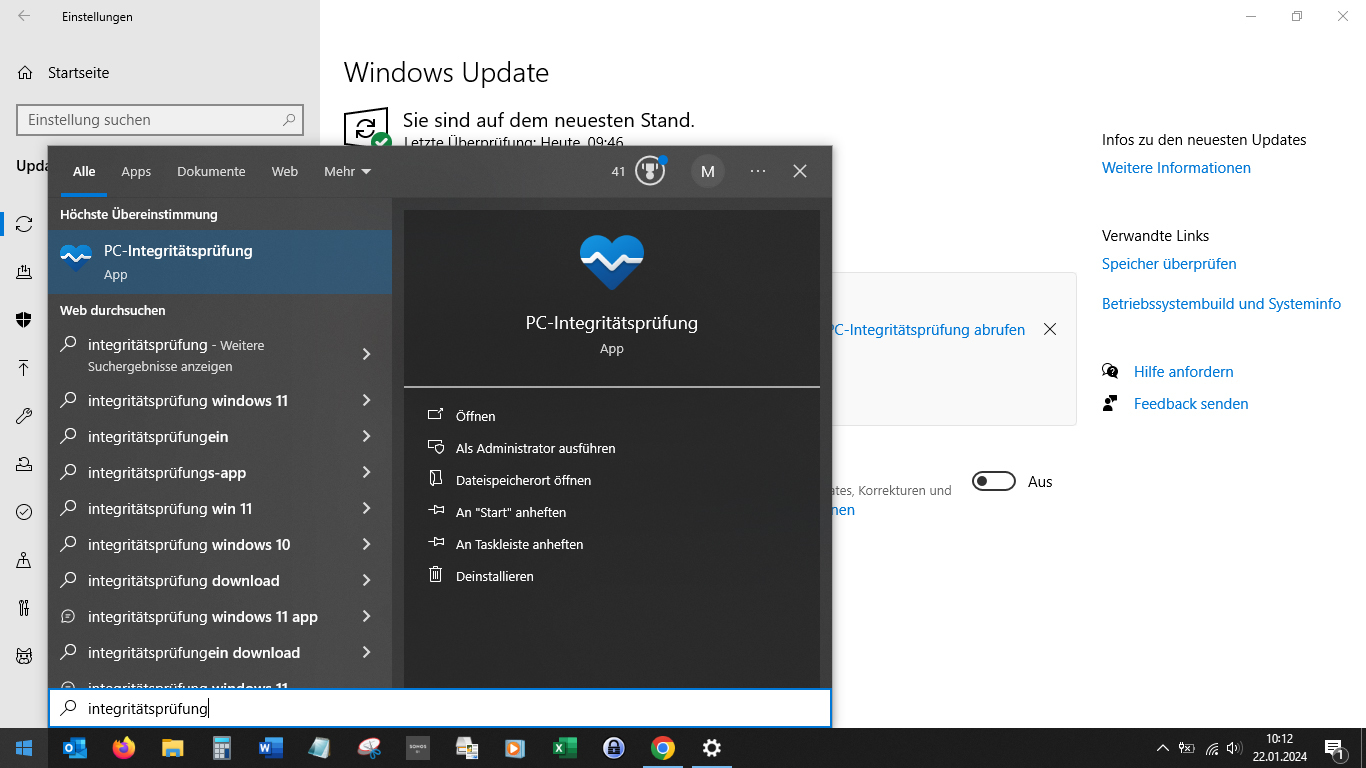Click the large heart app icon in preview
The image size is (1366, 768).
click(612, 263)
